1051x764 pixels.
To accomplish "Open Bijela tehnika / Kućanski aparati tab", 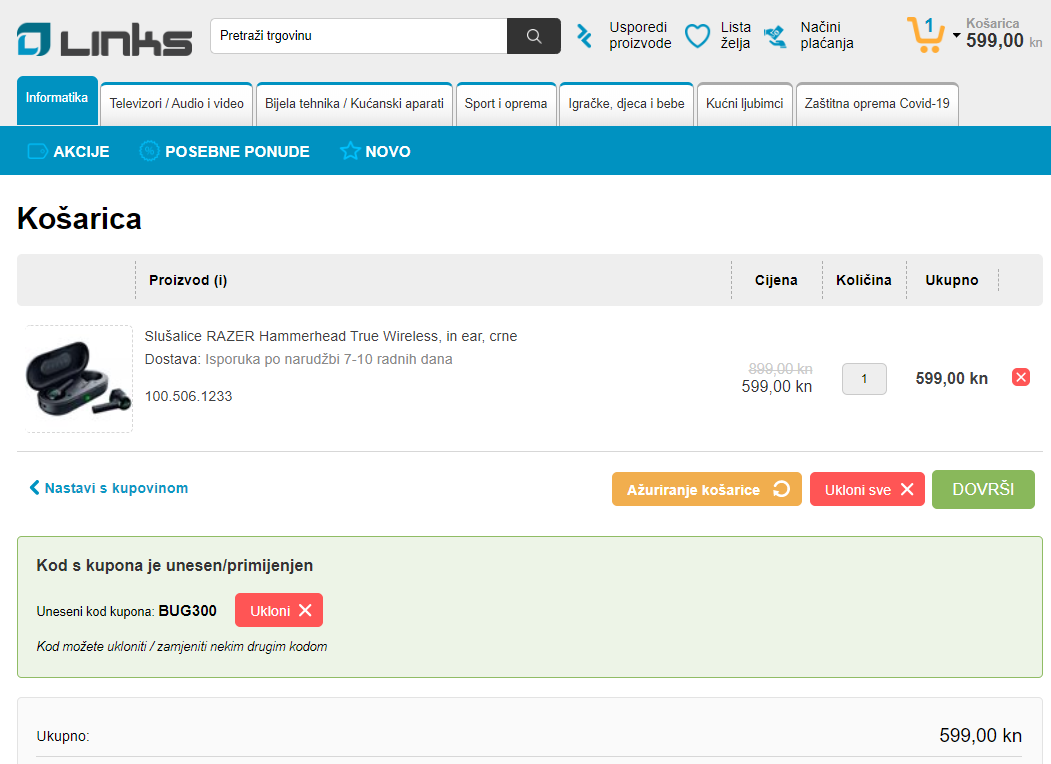I will point(354,104).
